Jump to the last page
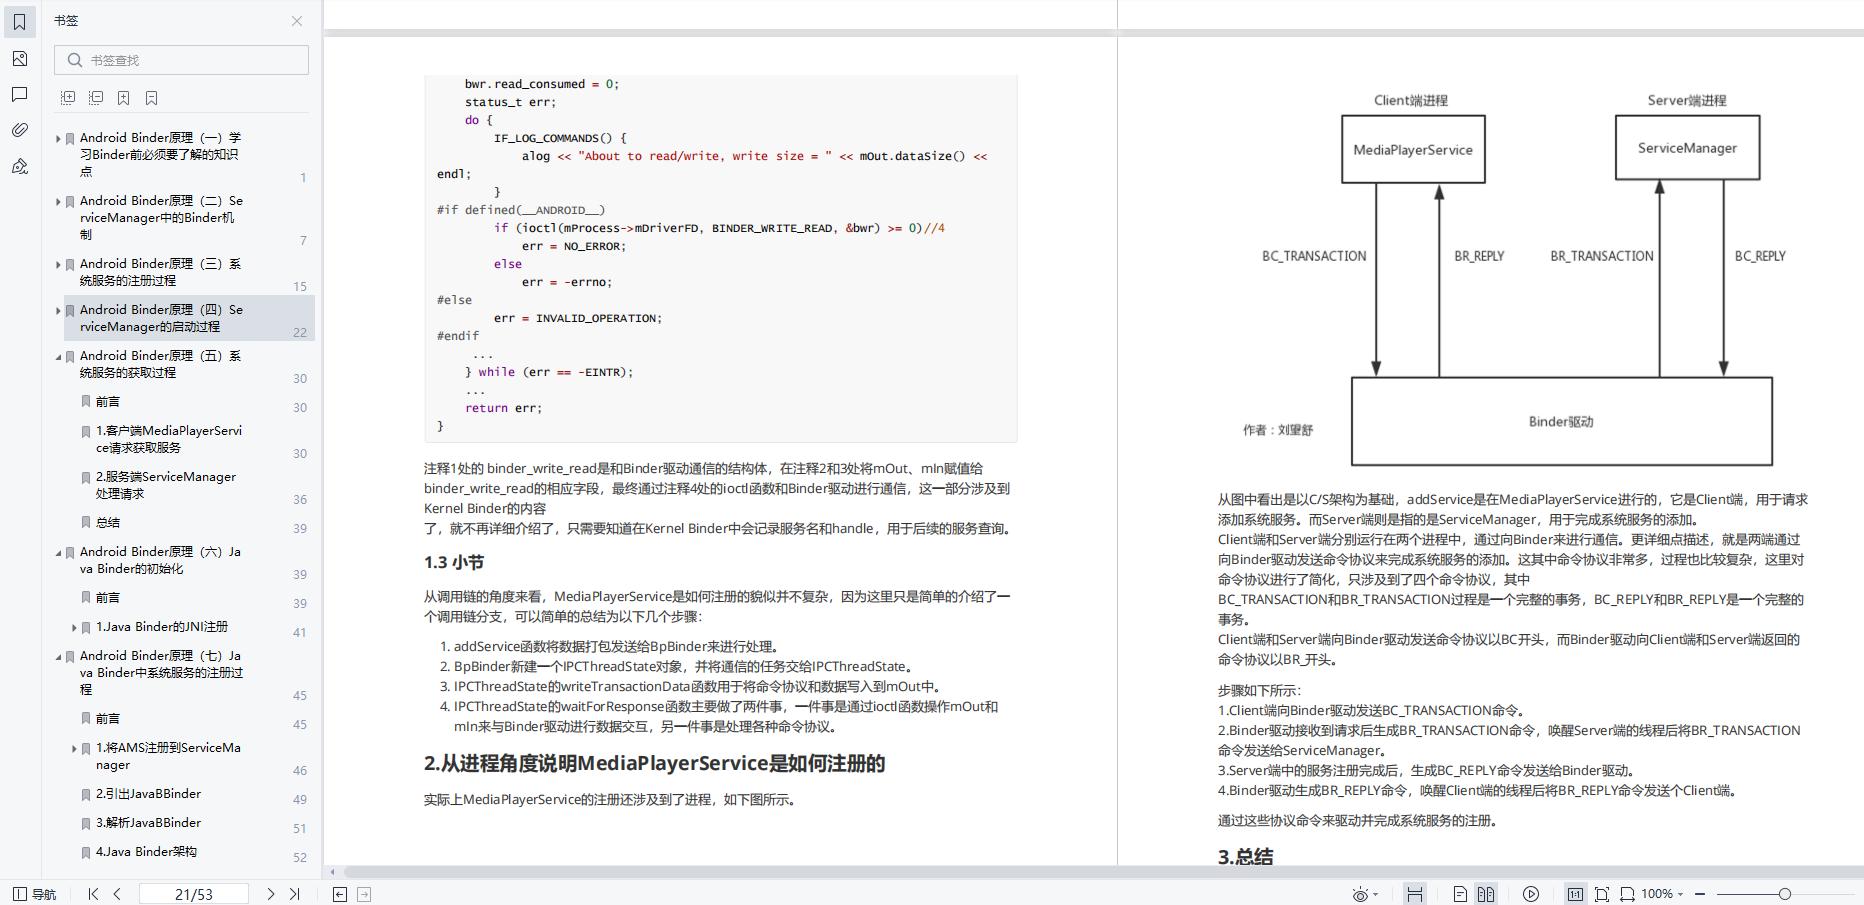This screenshot has height=905, width=1864. pos(294,894)
